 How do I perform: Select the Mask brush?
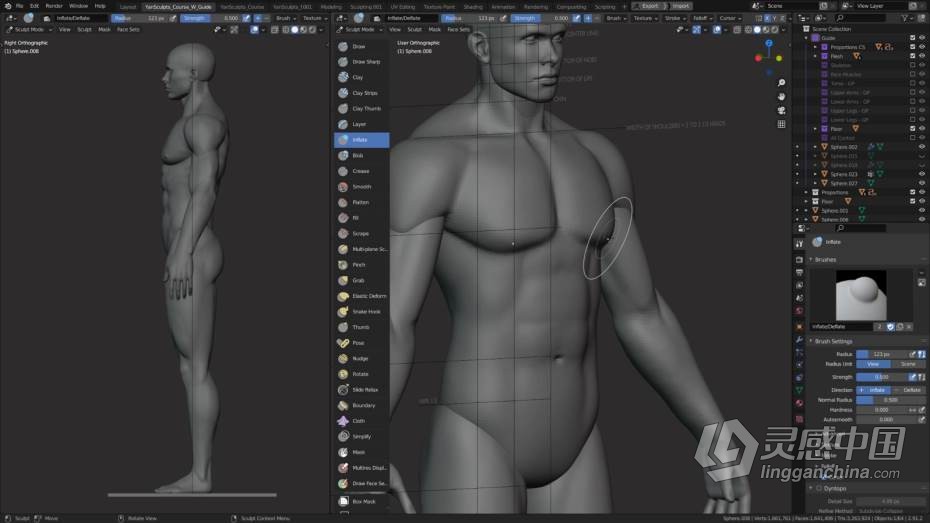tap(362, 452)
